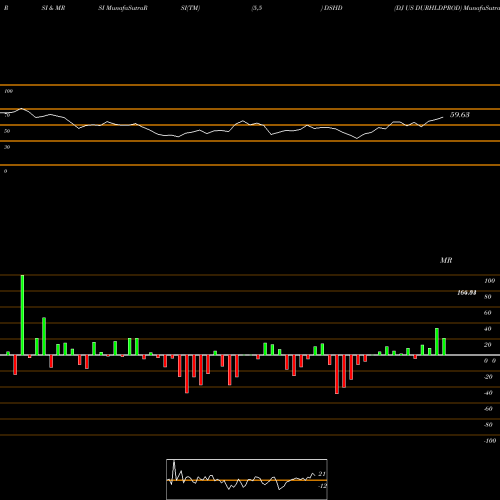Click the 'DSHD' symbol text
This screenshot has height=500, width=500.
pyautogui.click(x=333, y=8)
